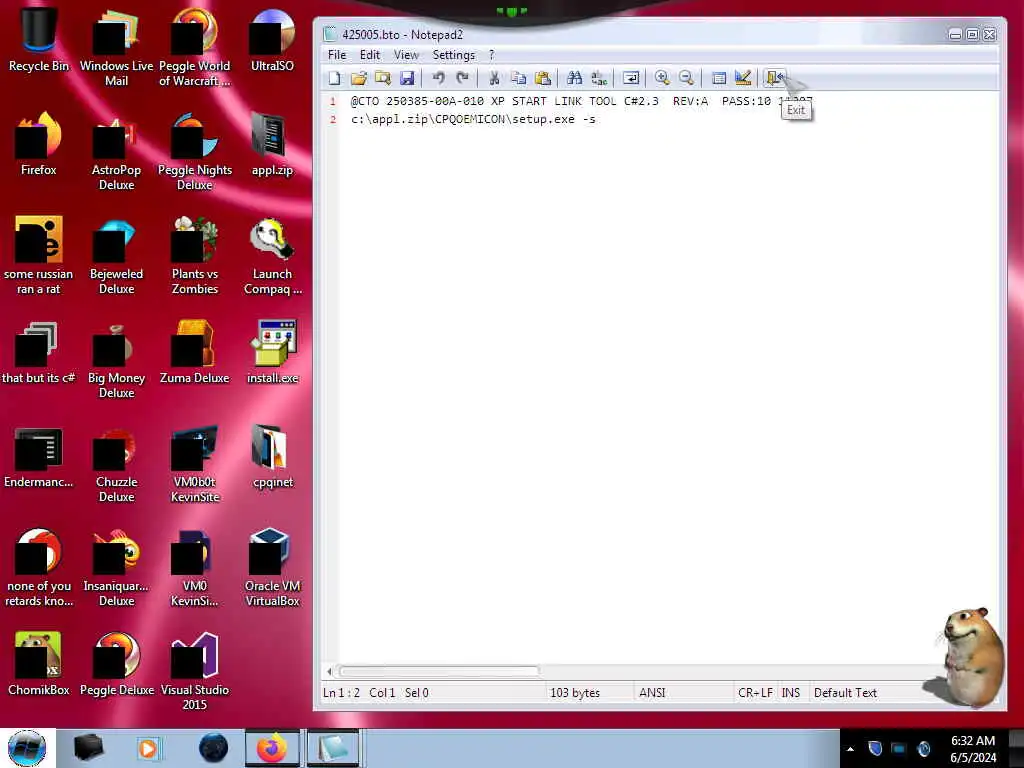
Task: Redo the edit in Notepad2
Action: pos(462,78)
